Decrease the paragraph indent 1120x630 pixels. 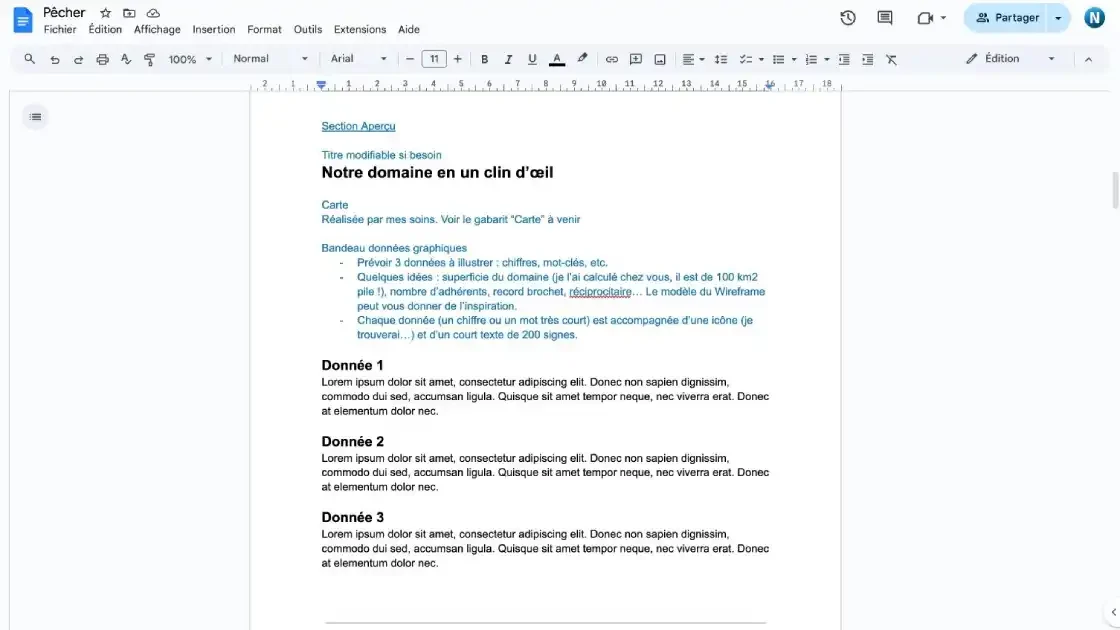click(x=844, y=59)
